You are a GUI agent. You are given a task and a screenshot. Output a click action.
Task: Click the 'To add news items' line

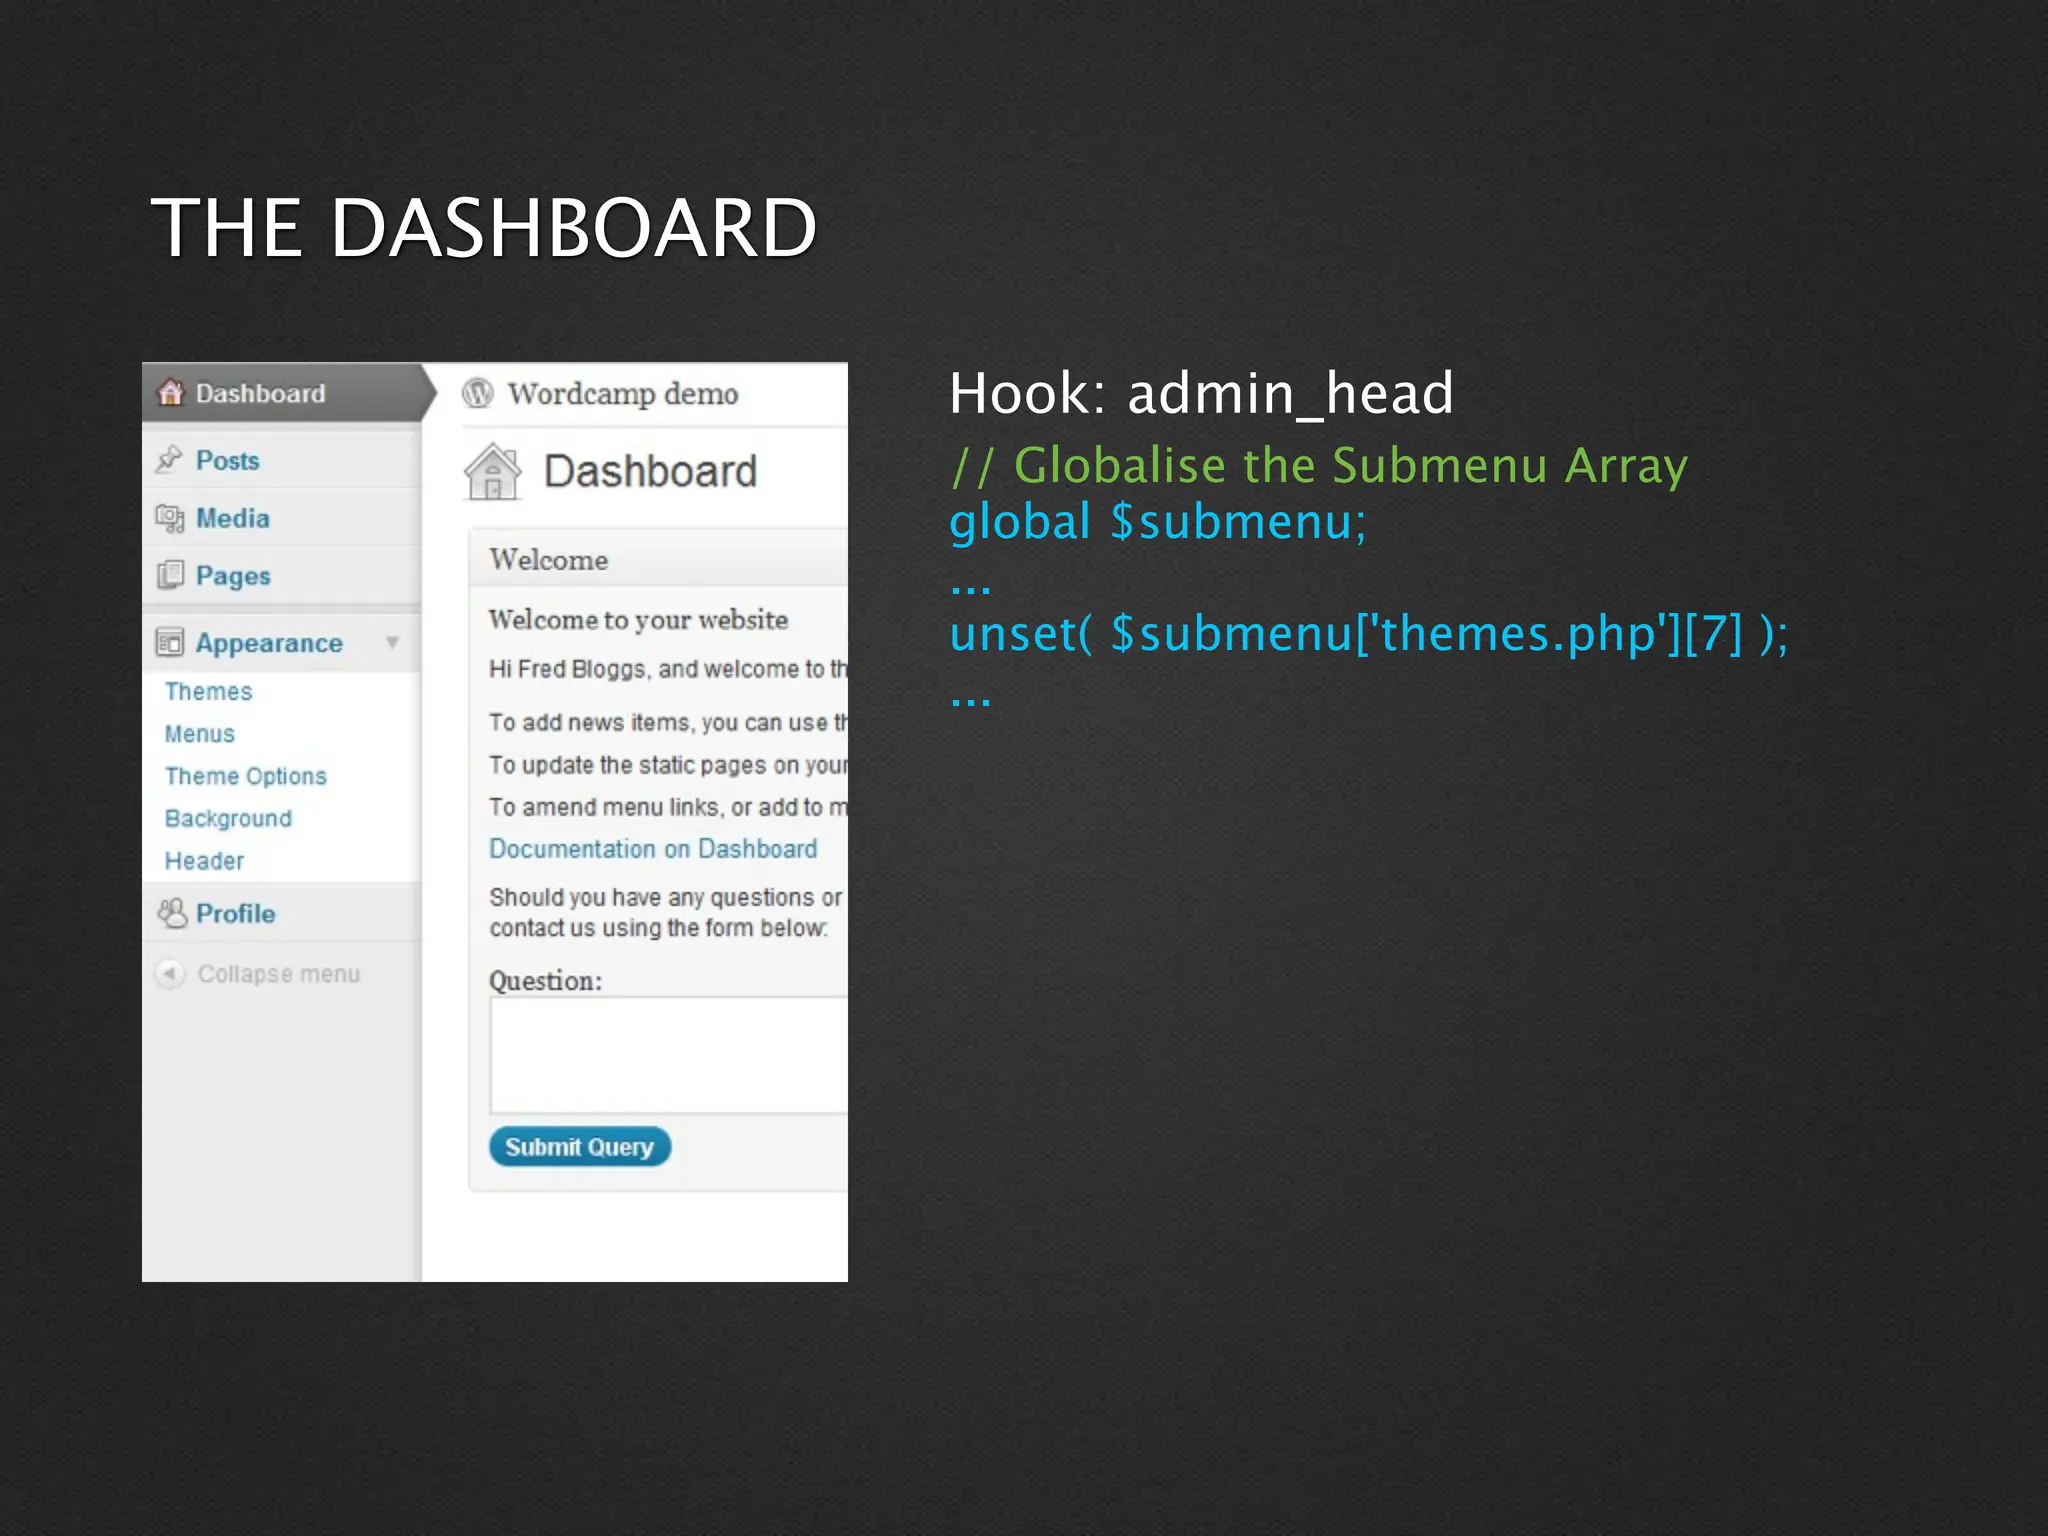668,722
